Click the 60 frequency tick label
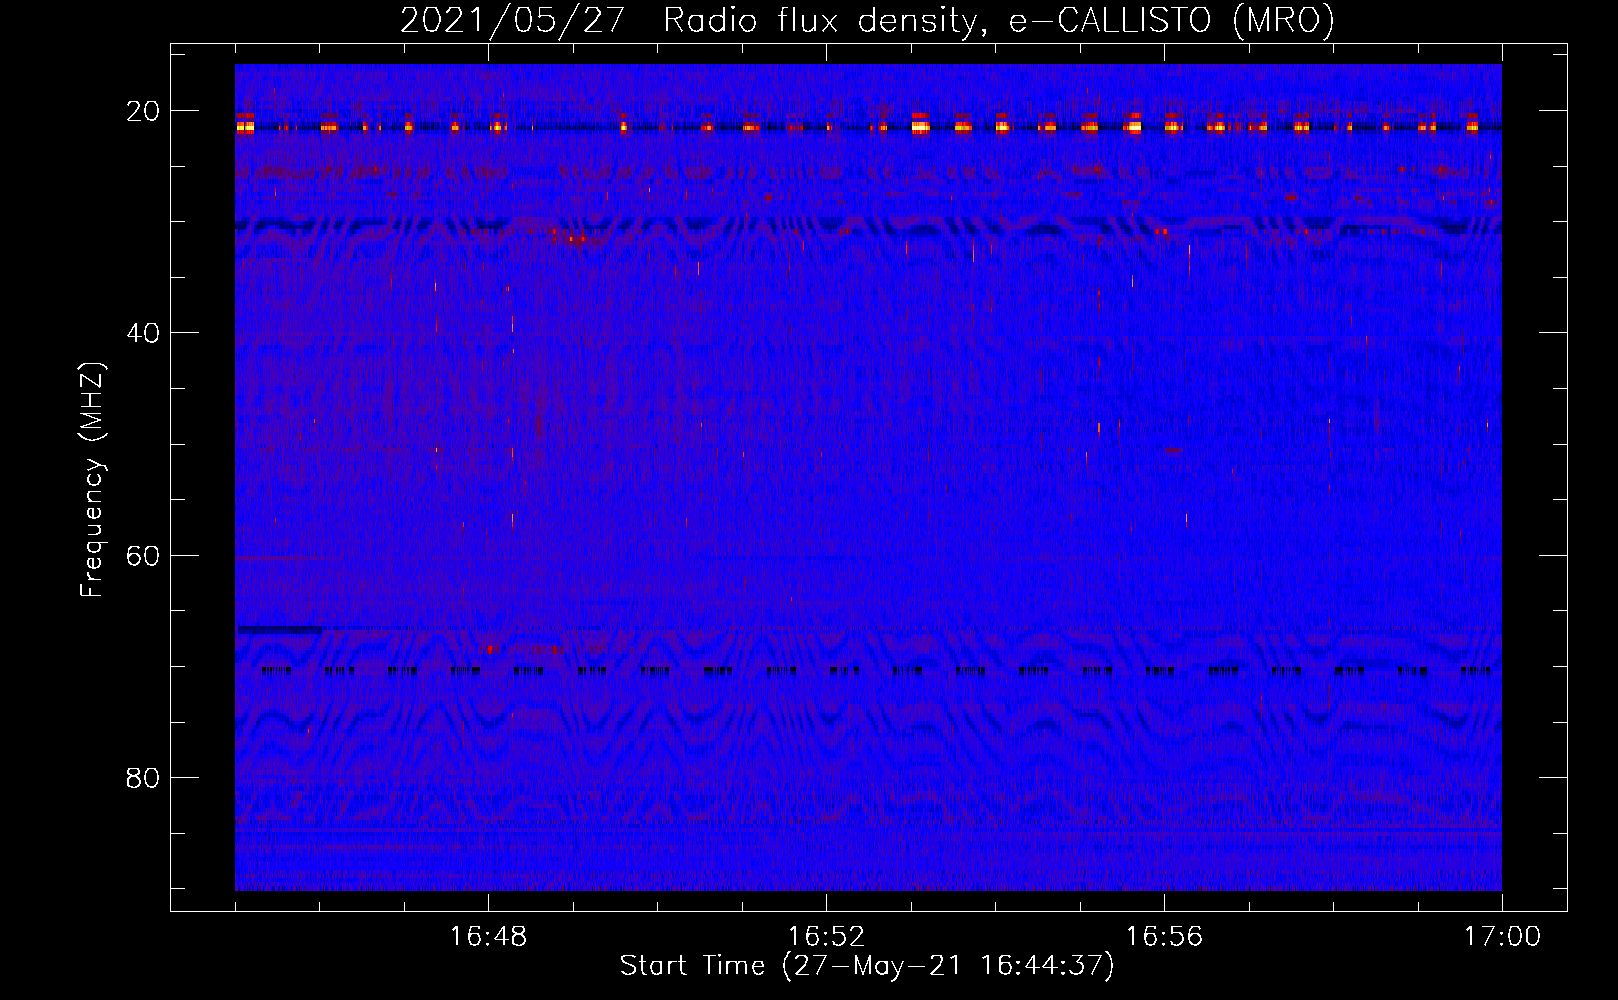The height and width of the screenshot is (1000, 1618). pos(143,555)
